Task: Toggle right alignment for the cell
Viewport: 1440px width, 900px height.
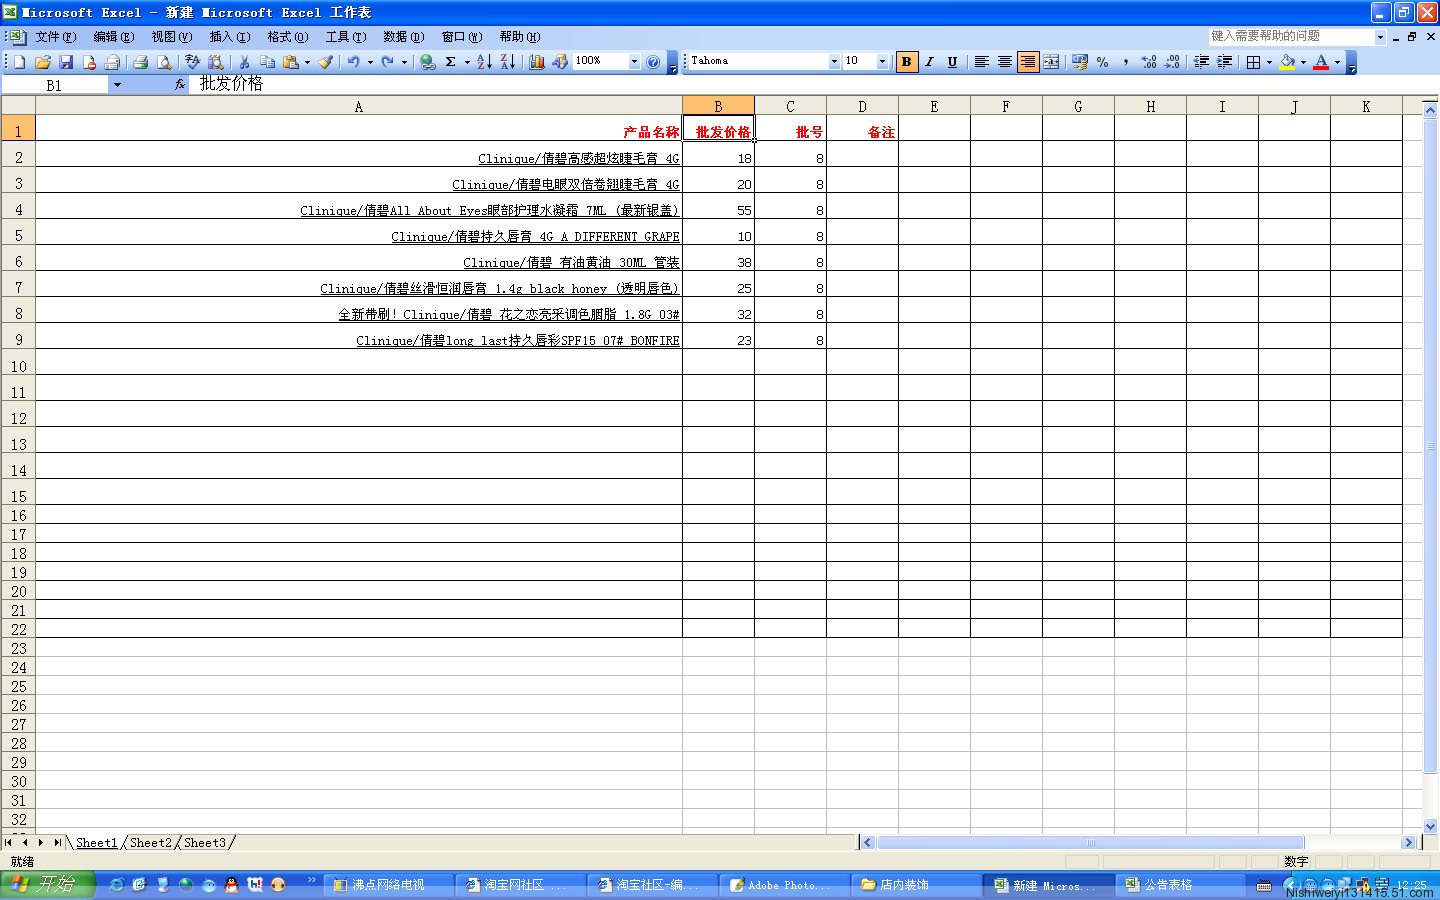Action: [x=1028, y=62]
